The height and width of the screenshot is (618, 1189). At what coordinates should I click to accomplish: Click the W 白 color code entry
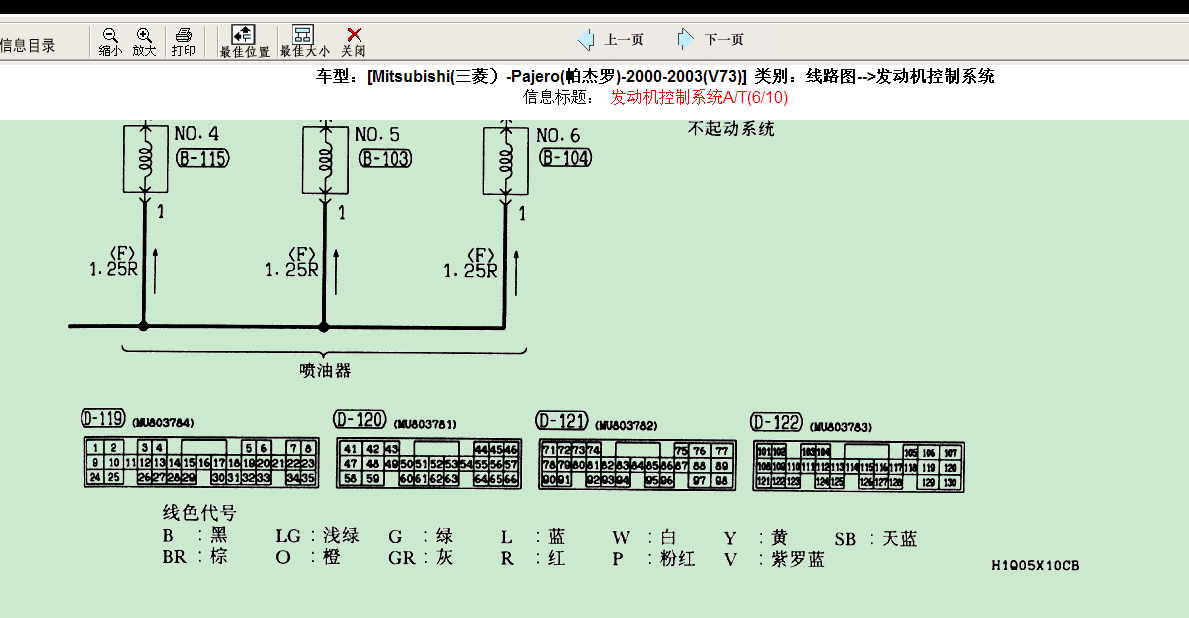[x=645, y=538]
